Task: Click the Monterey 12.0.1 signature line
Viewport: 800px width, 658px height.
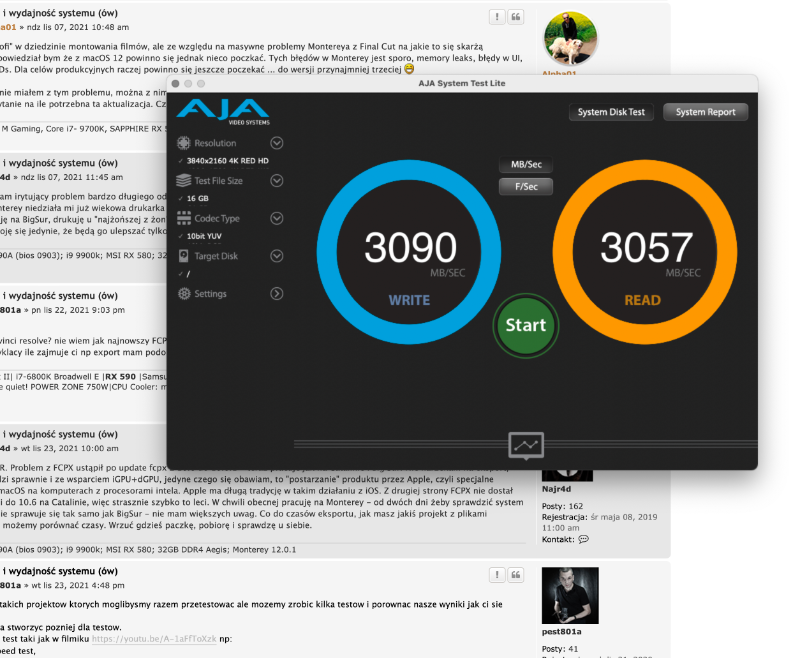Action: [x=148, y=549]
